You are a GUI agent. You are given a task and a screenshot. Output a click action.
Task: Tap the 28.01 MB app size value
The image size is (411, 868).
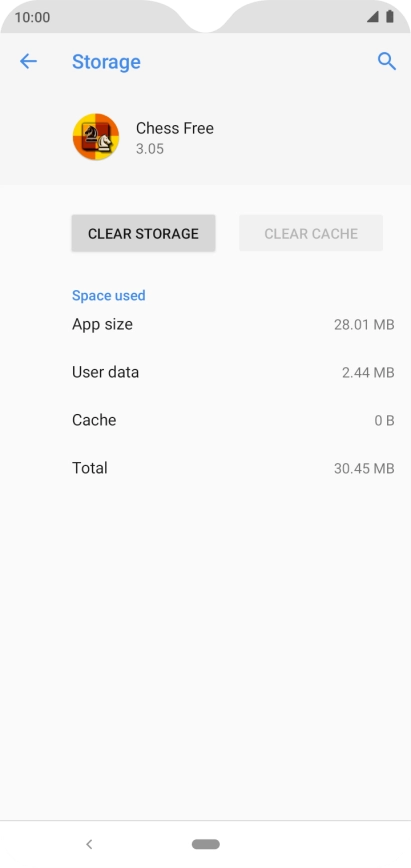[x=364, y=325]
